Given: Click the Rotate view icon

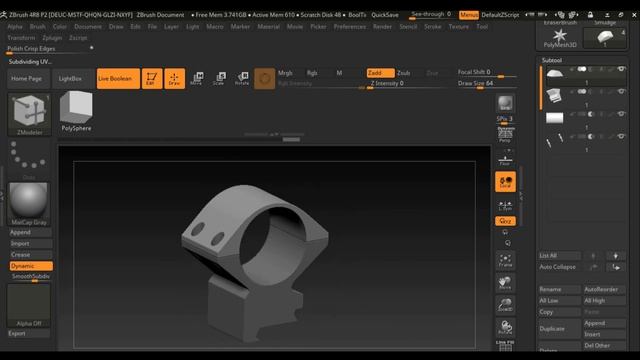Looking at the screenshot, I should (505, 327).
